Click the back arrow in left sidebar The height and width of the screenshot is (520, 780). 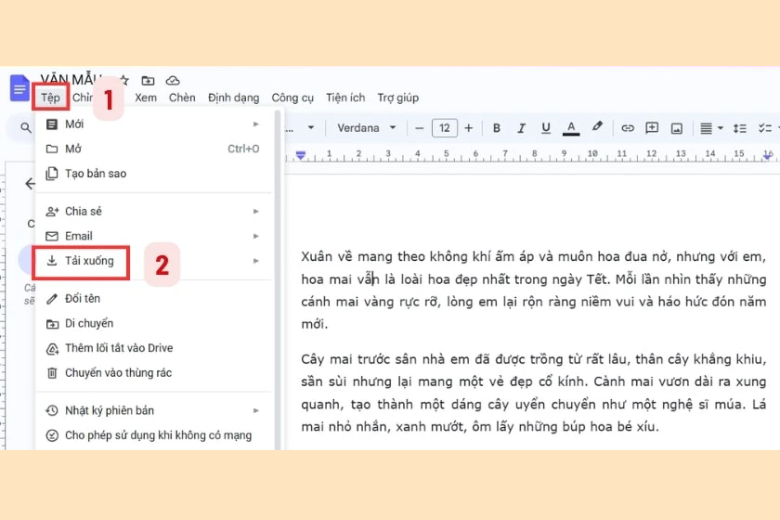pyautogui.click(x=30, y=184)
